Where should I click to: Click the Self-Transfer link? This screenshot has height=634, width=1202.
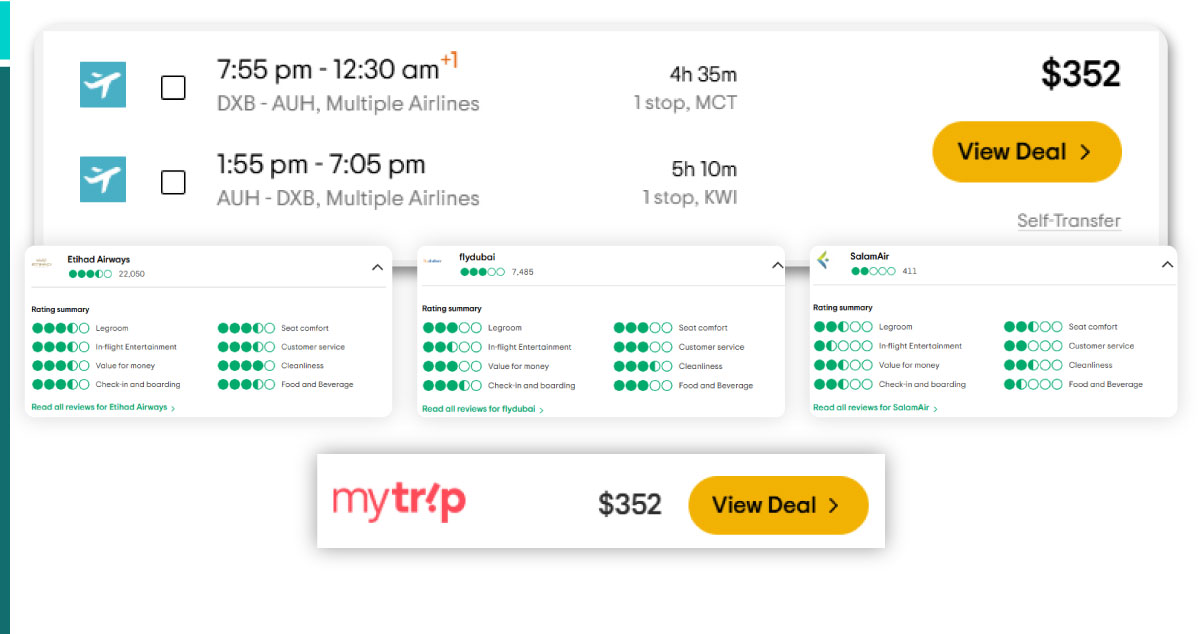pyautogui.click(x=1068, y=221)
